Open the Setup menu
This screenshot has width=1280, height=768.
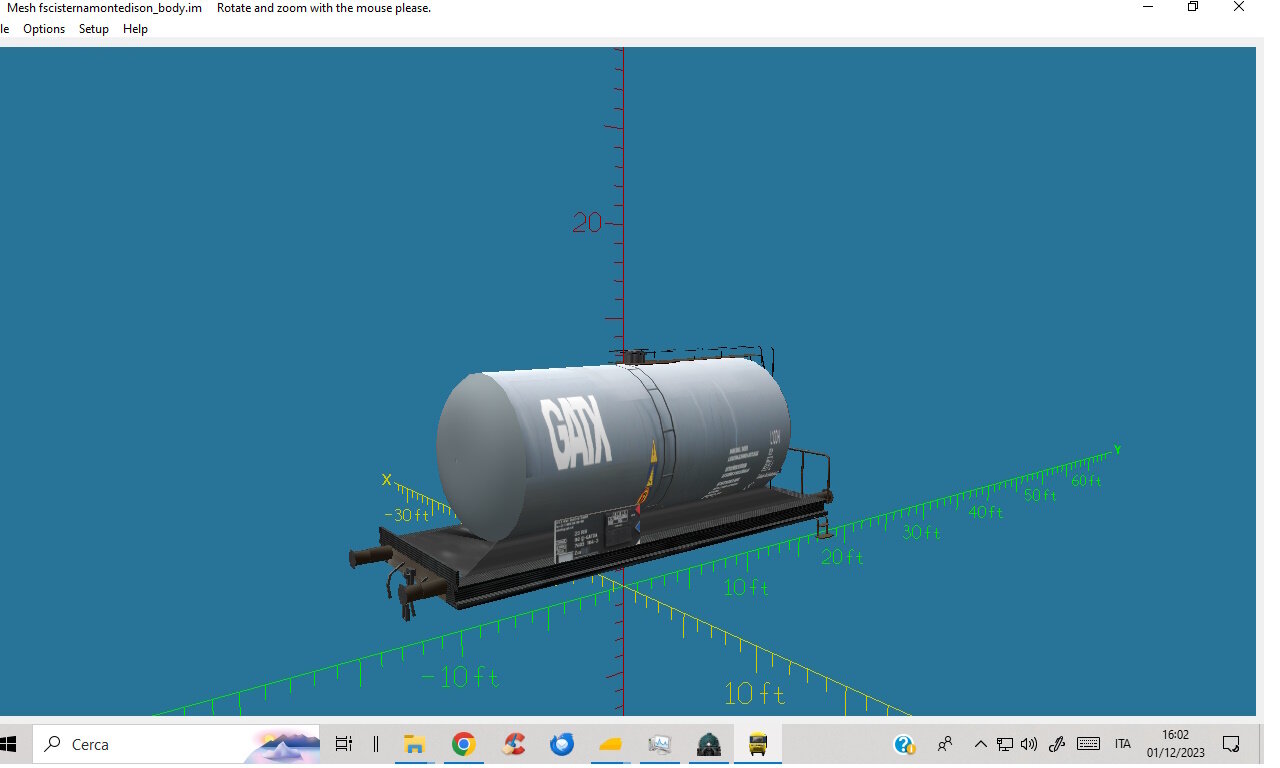(x=94, y=29)
